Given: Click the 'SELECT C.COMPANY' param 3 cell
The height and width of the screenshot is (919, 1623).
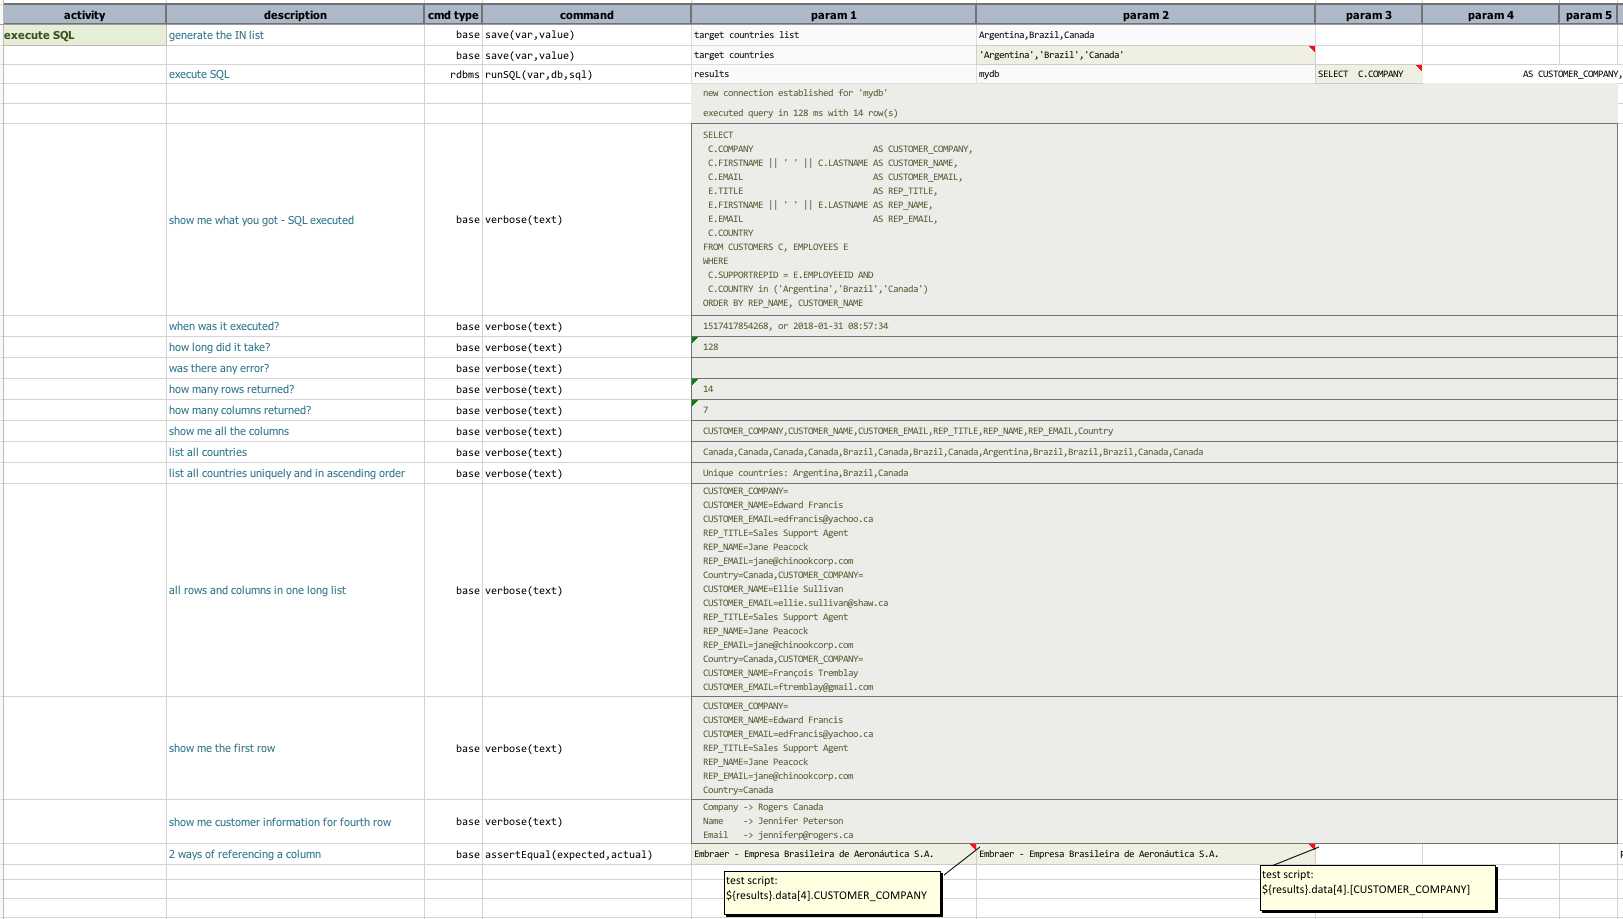Looking at the screenshot, I should (1368, 74).
